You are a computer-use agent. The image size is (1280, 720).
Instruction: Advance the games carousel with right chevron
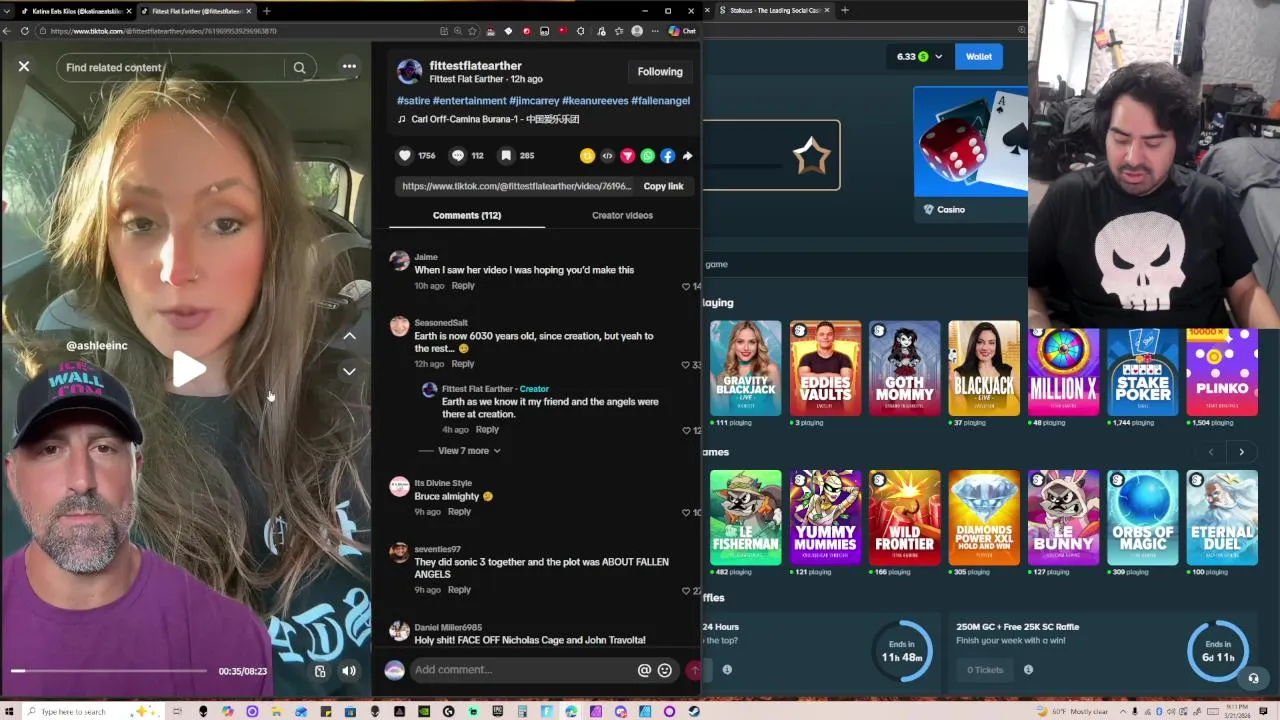[x=1241, y=452]
